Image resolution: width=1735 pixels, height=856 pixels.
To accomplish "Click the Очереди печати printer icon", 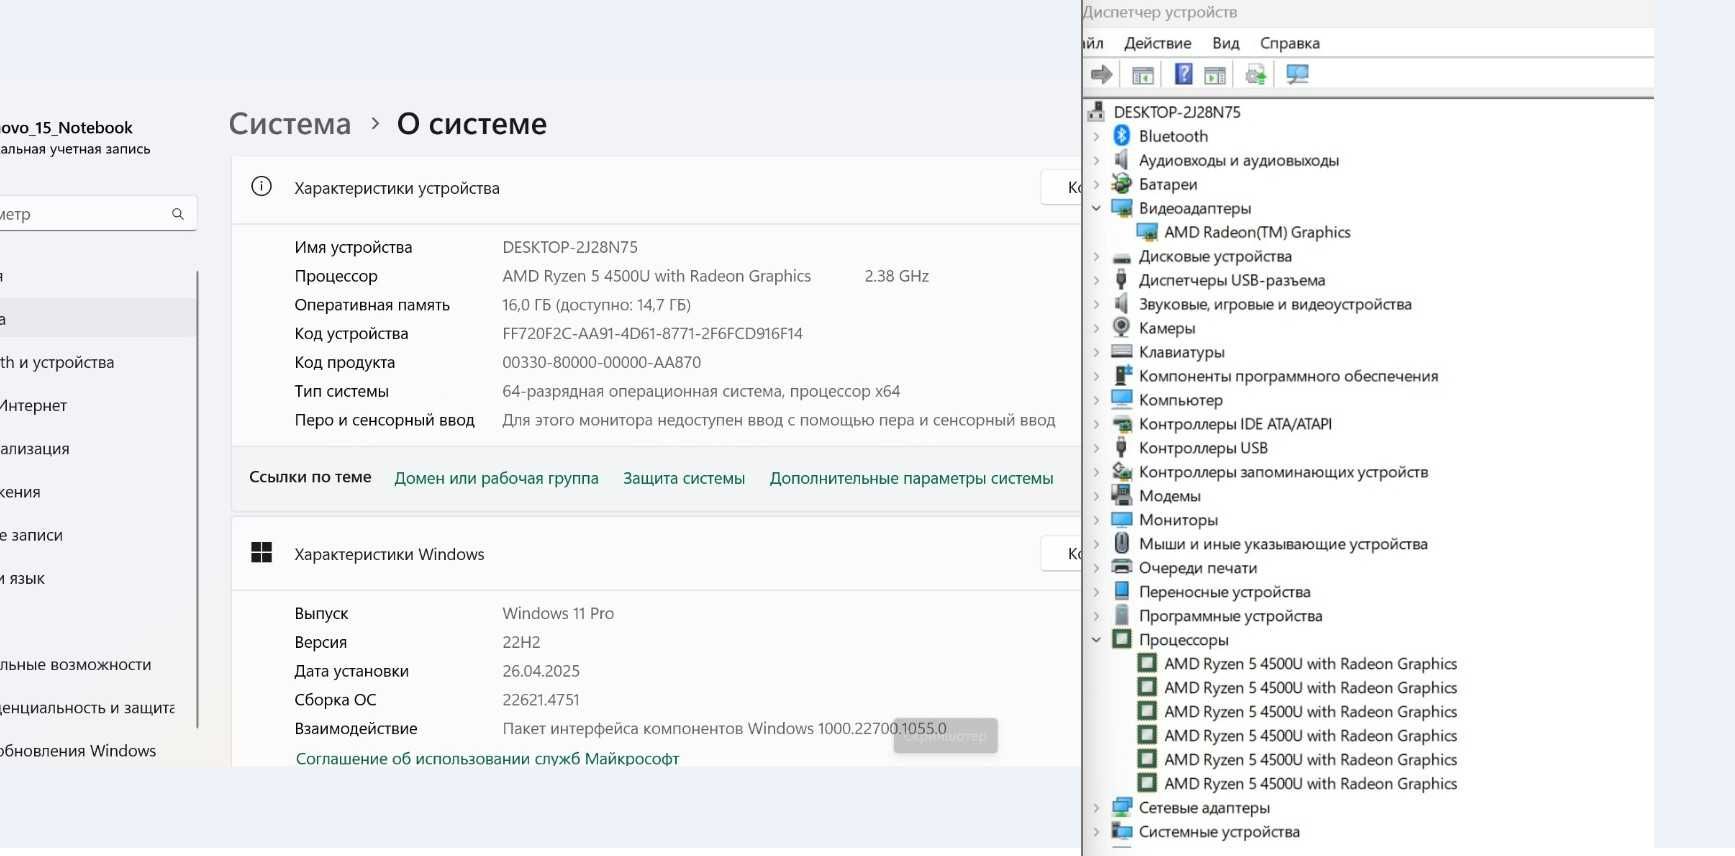I will coord(1122,568).
